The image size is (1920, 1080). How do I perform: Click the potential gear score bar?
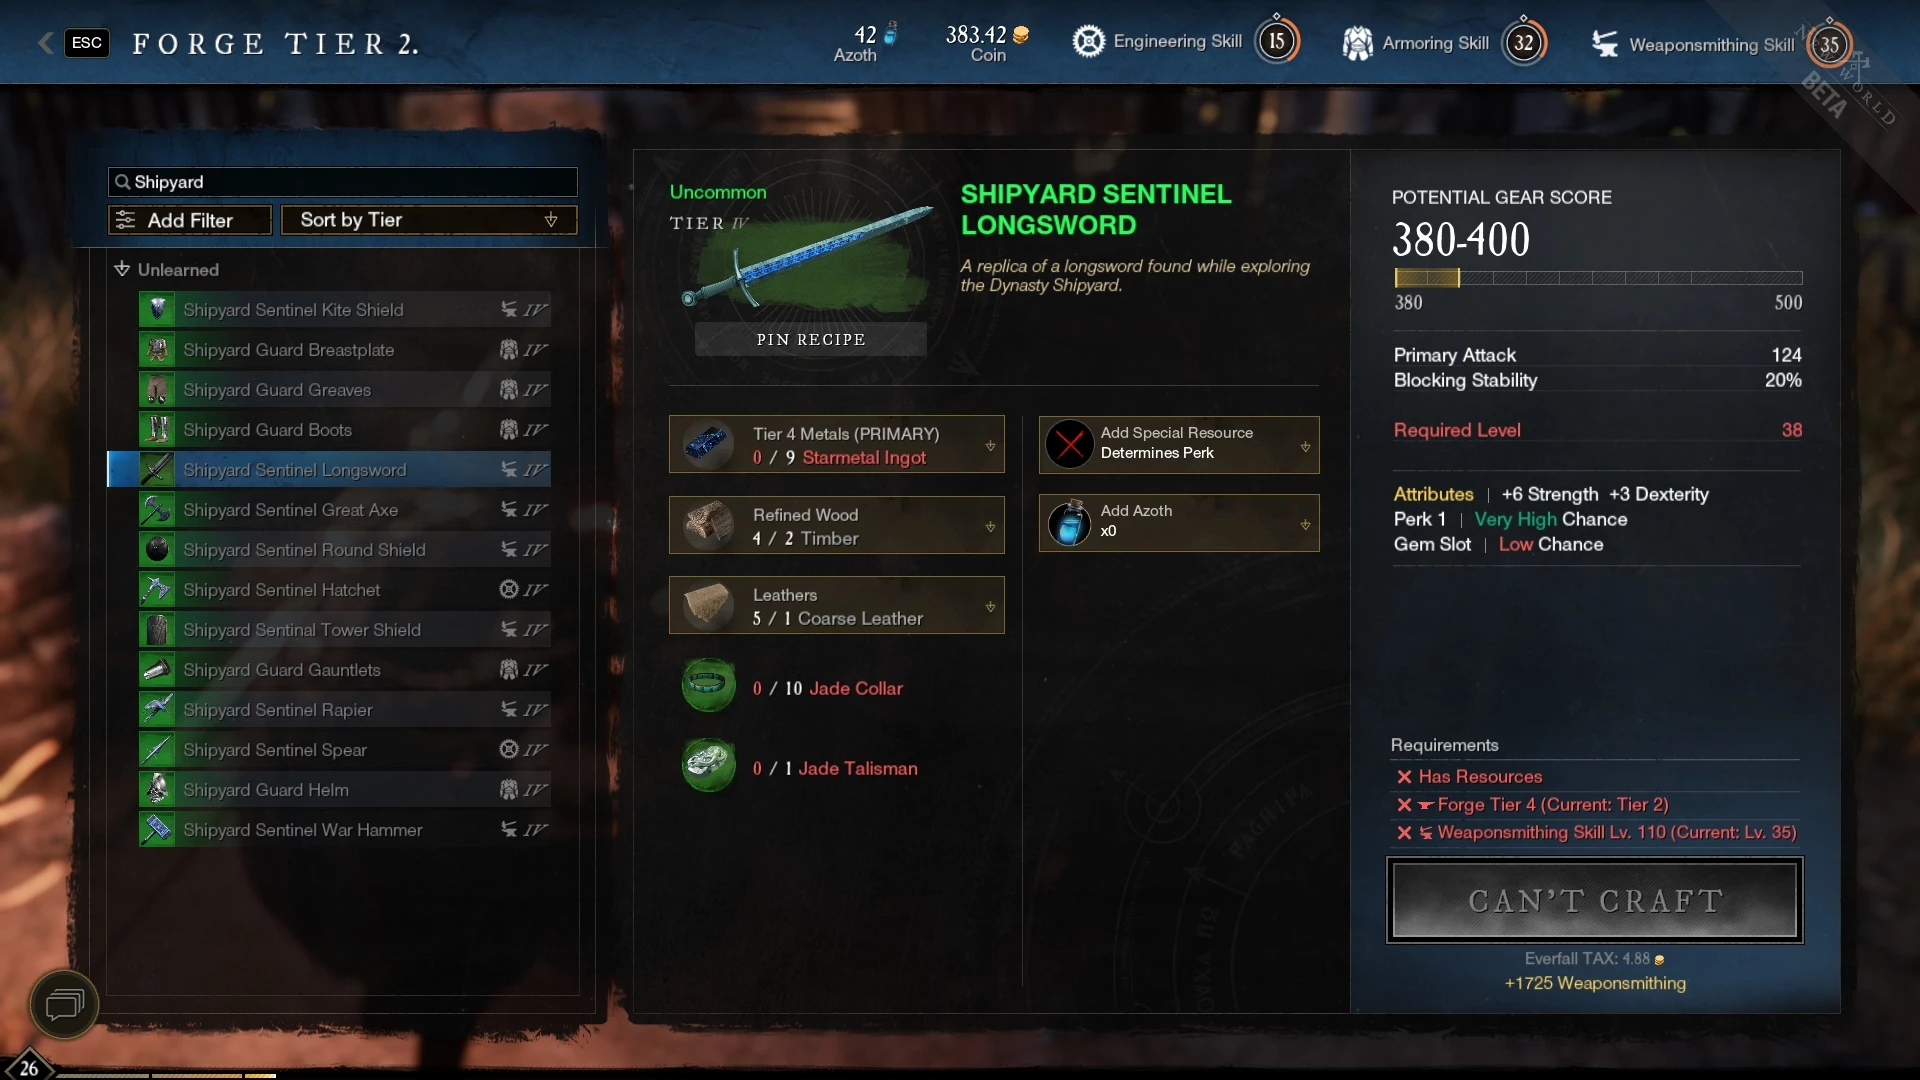[x=1598, y=278]
